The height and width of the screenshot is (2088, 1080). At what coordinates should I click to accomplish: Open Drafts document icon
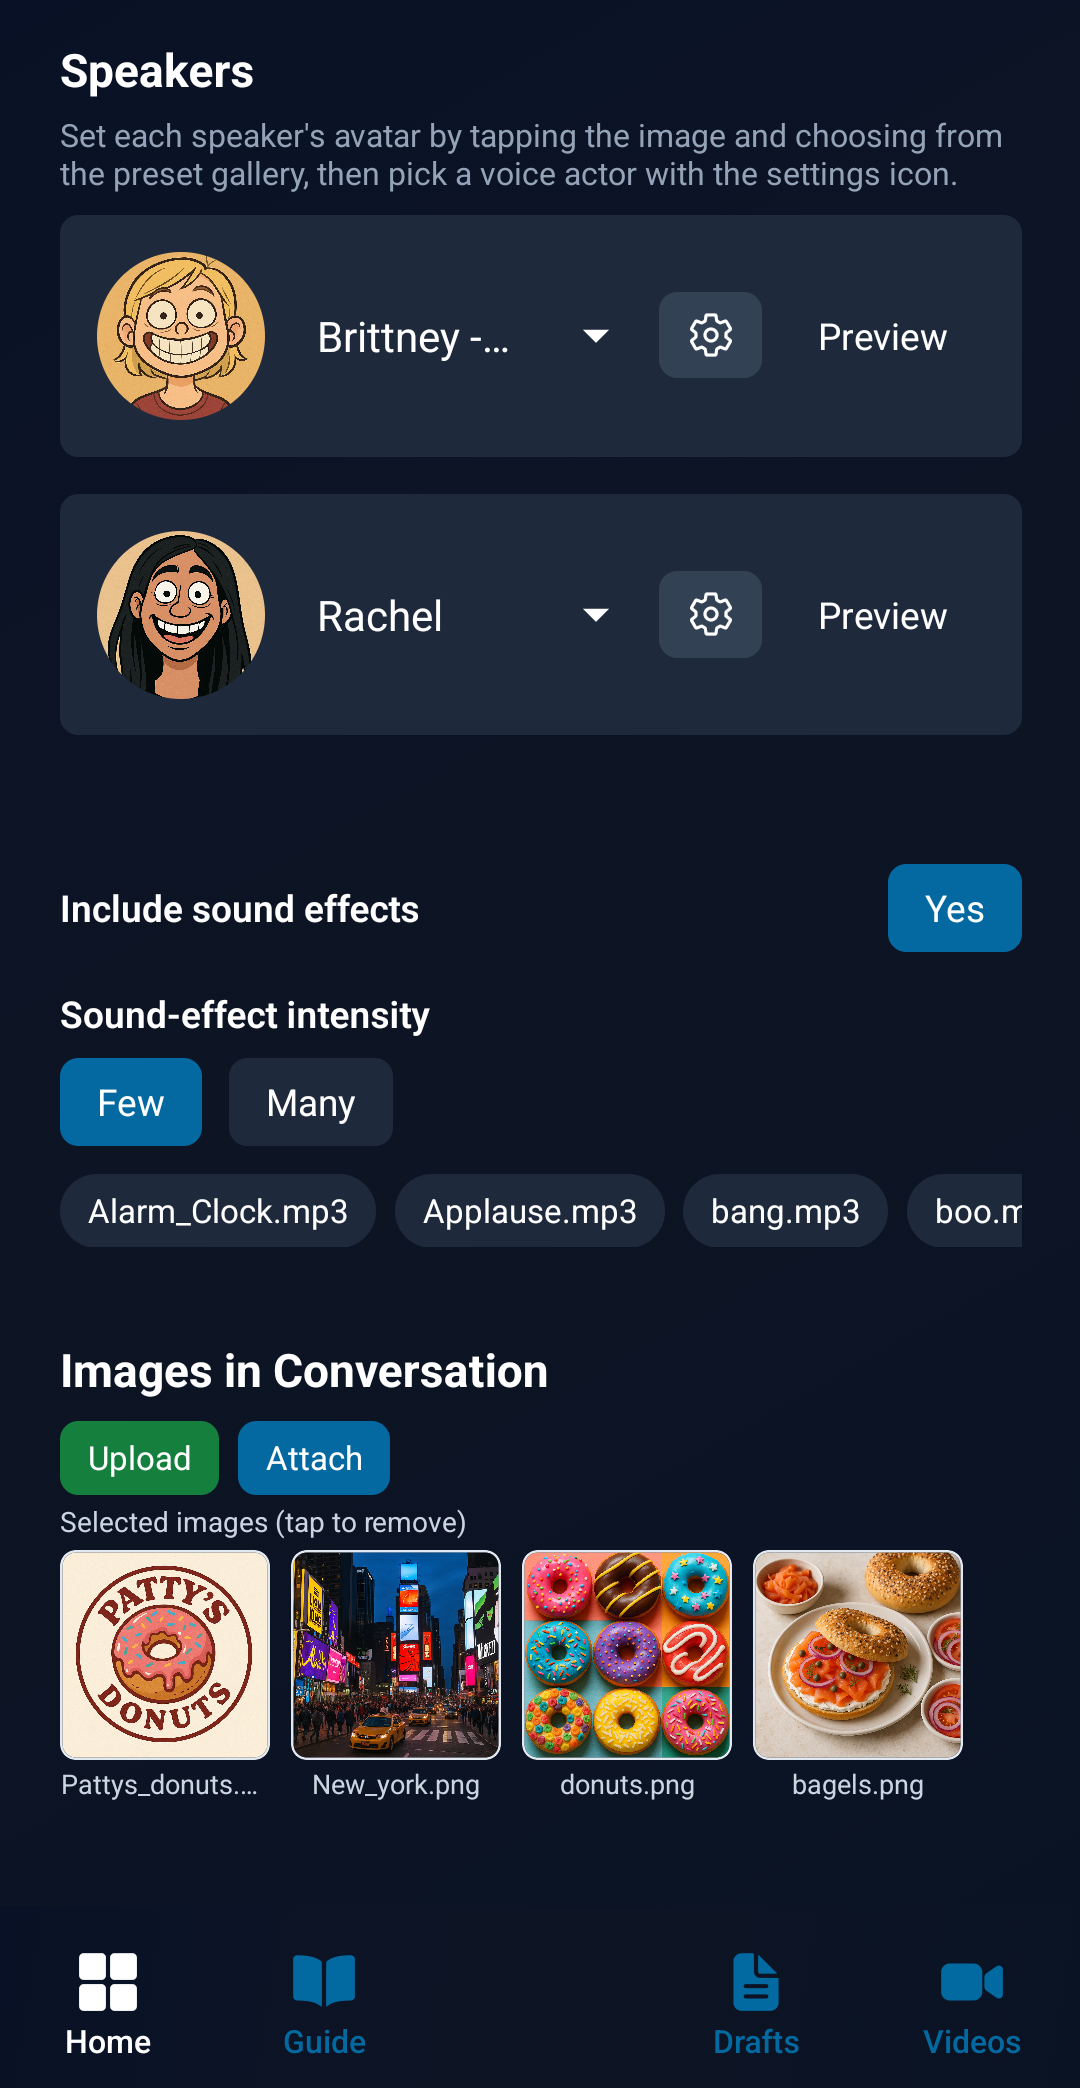756,1982
